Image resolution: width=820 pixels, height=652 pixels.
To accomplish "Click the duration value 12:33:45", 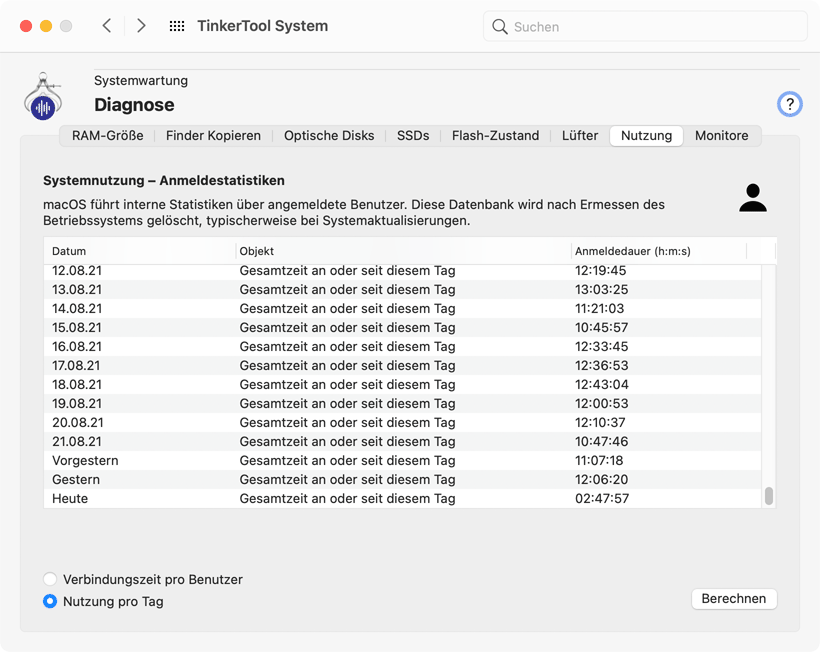I will [x=601, y=347].
